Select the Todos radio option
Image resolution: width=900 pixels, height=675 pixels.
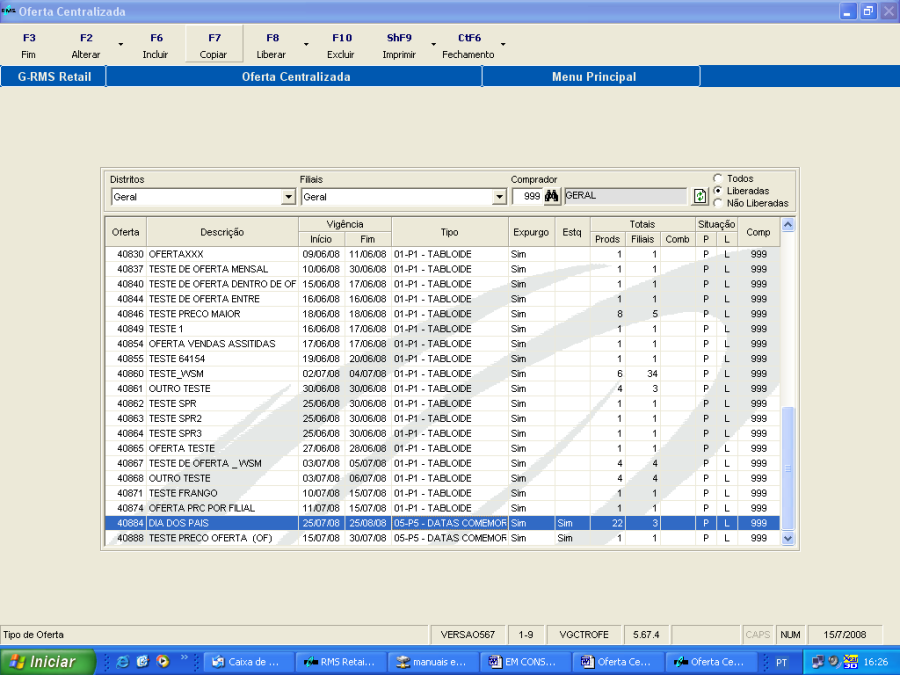click(718, 179)
